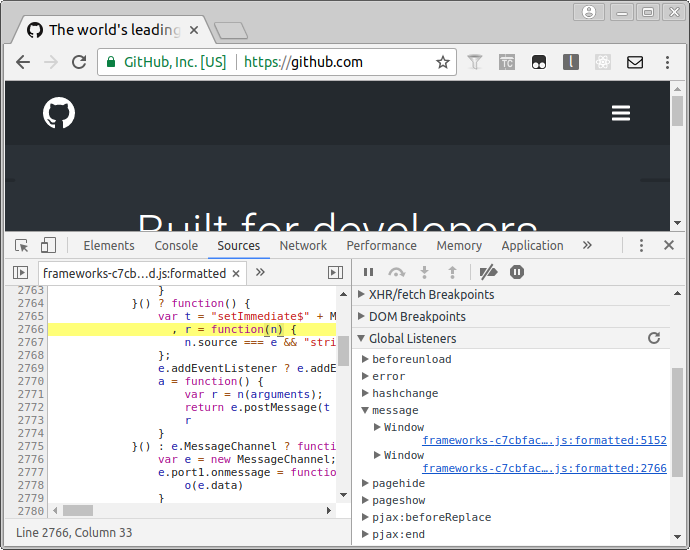Open the TC extension icon
Viewport: 690px width, 550px height.
coord(506,62)
